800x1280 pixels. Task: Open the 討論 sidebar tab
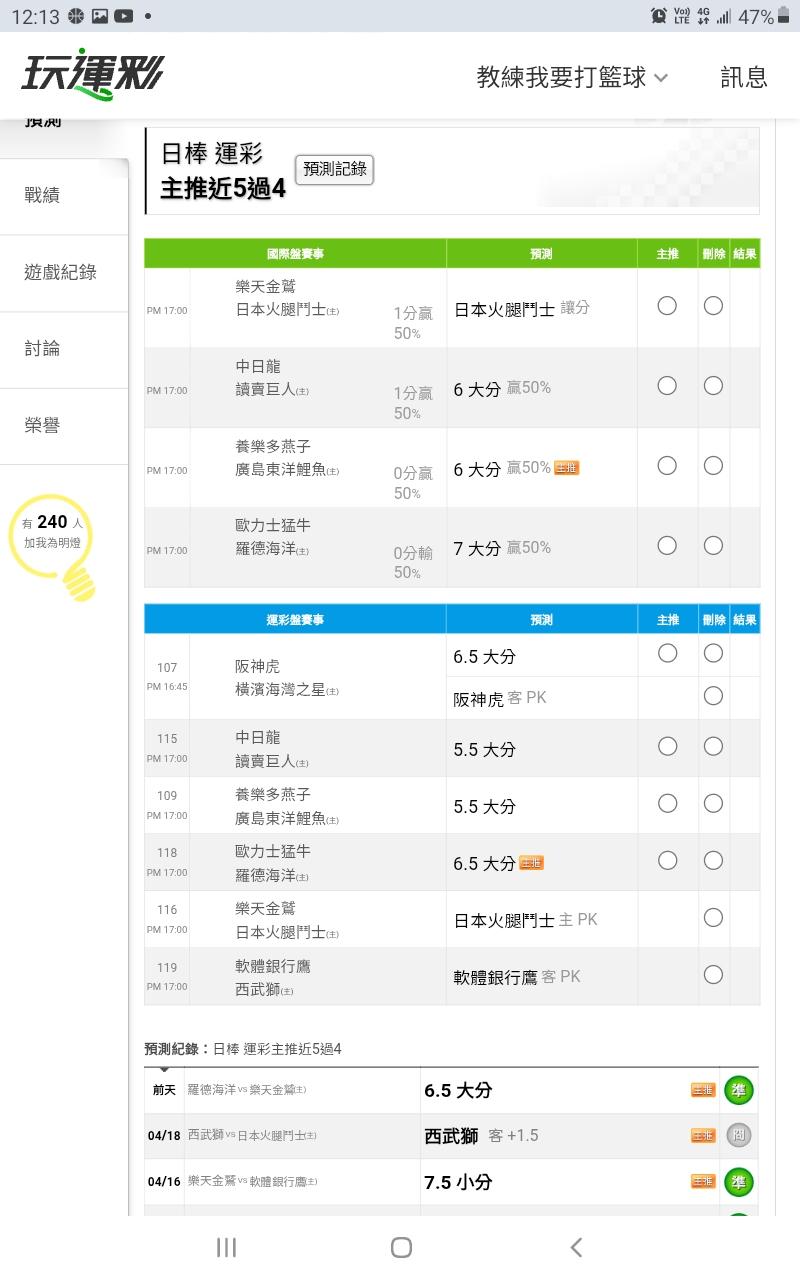pyautogui.click(x=42, y=348)
